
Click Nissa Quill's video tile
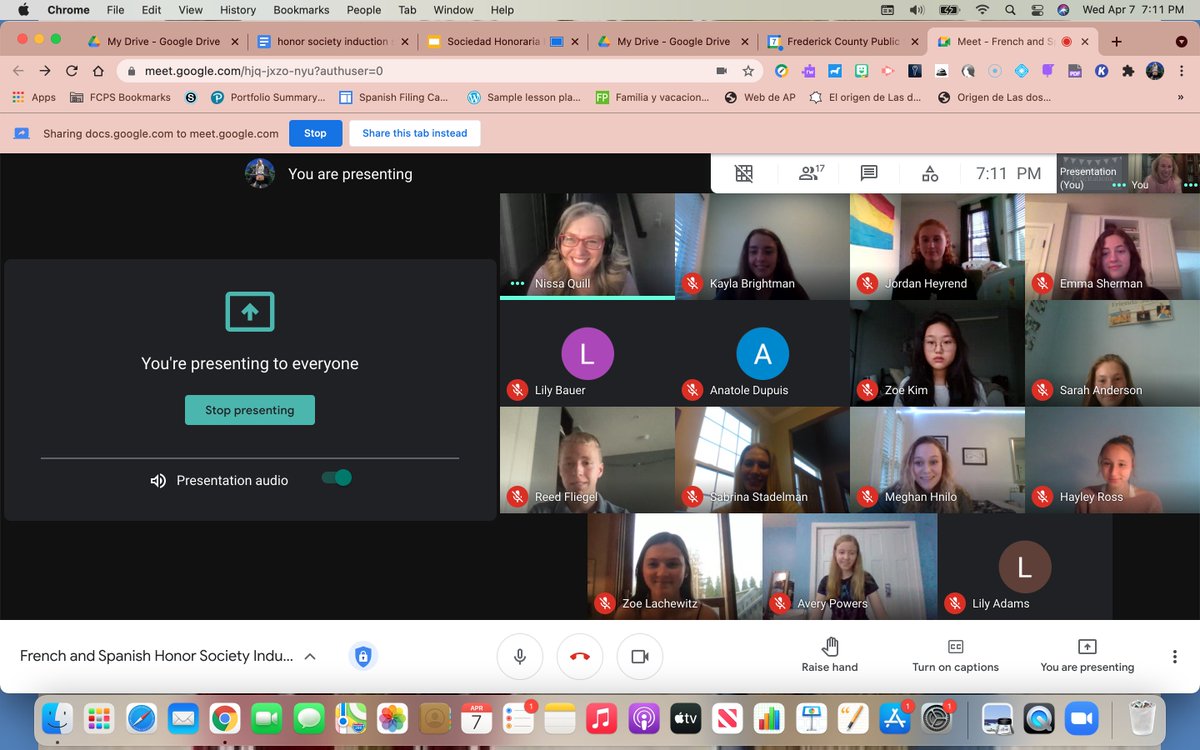tap(587, 246)
